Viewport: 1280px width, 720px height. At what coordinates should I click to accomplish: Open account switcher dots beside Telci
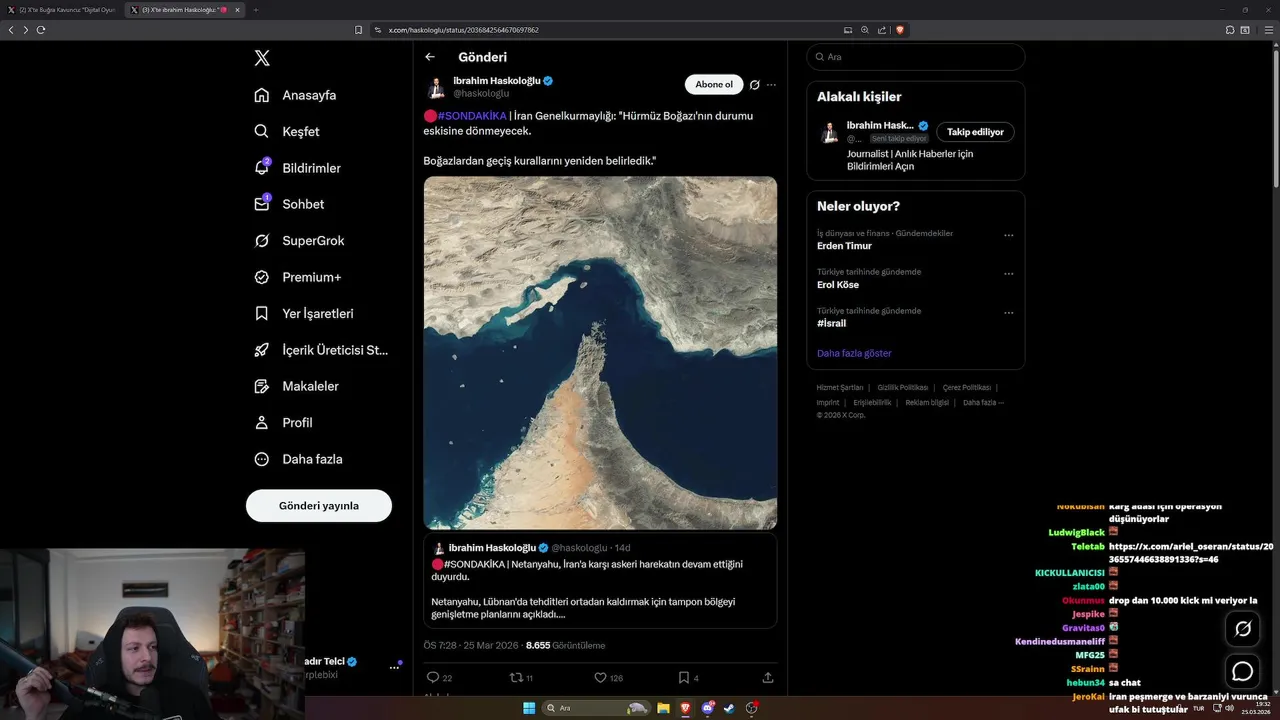[x=394, y=667]
